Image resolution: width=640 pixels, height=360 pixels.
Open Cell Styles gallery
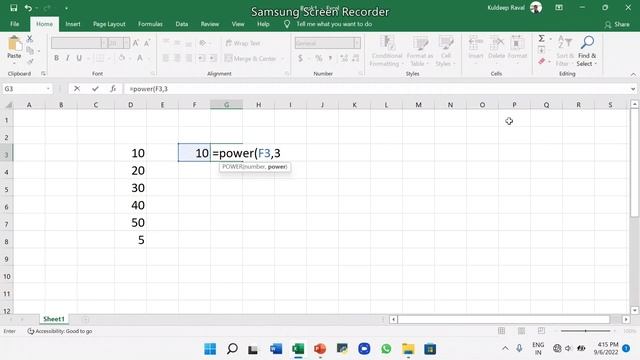pos(445,51)
